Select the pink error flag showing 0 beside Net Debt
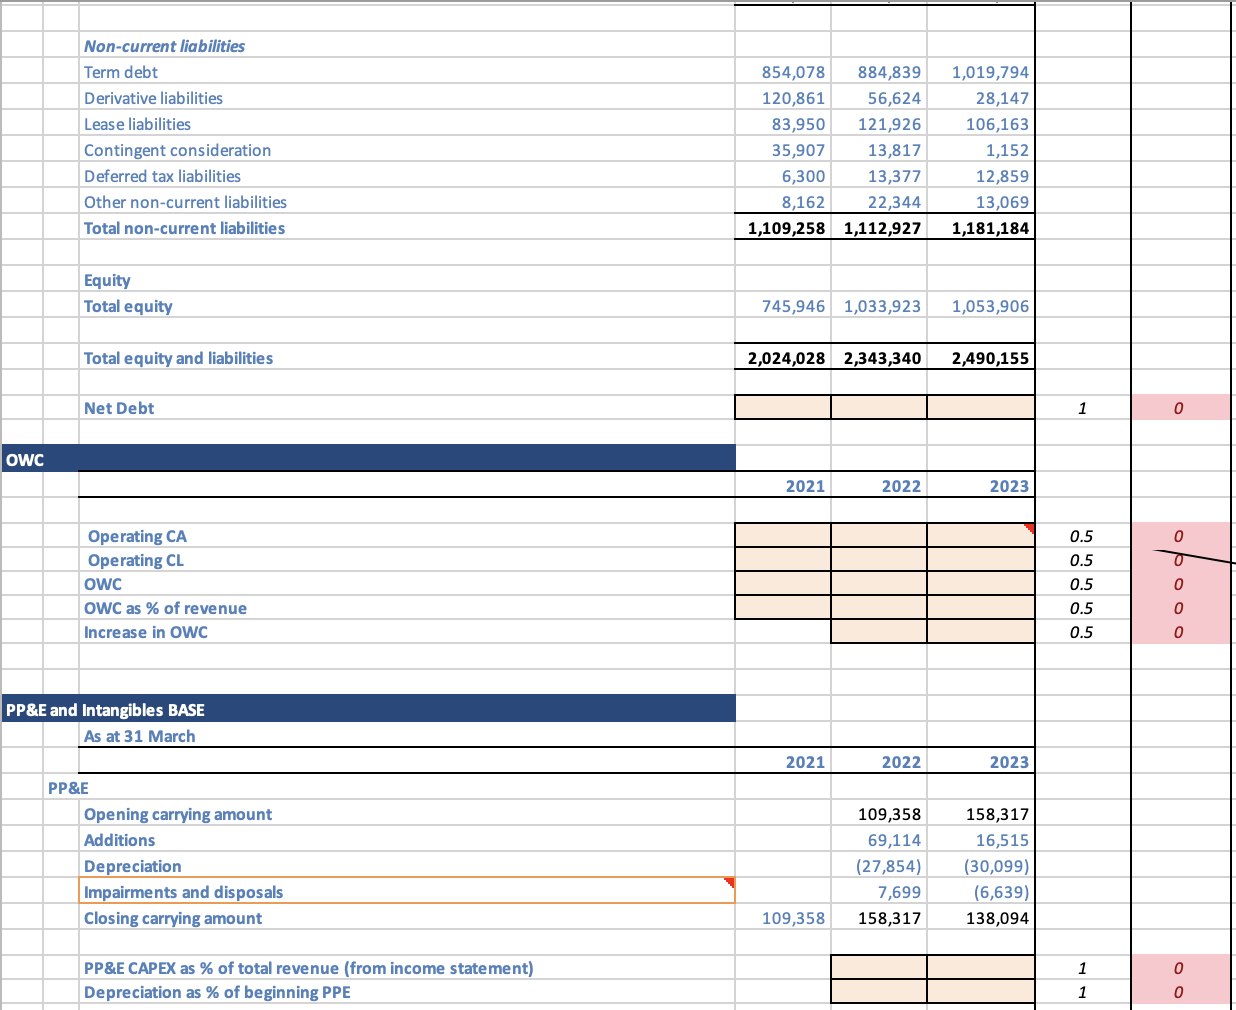The image size is (1236, 1010). pyautogui.click(x=1178, y=408)
